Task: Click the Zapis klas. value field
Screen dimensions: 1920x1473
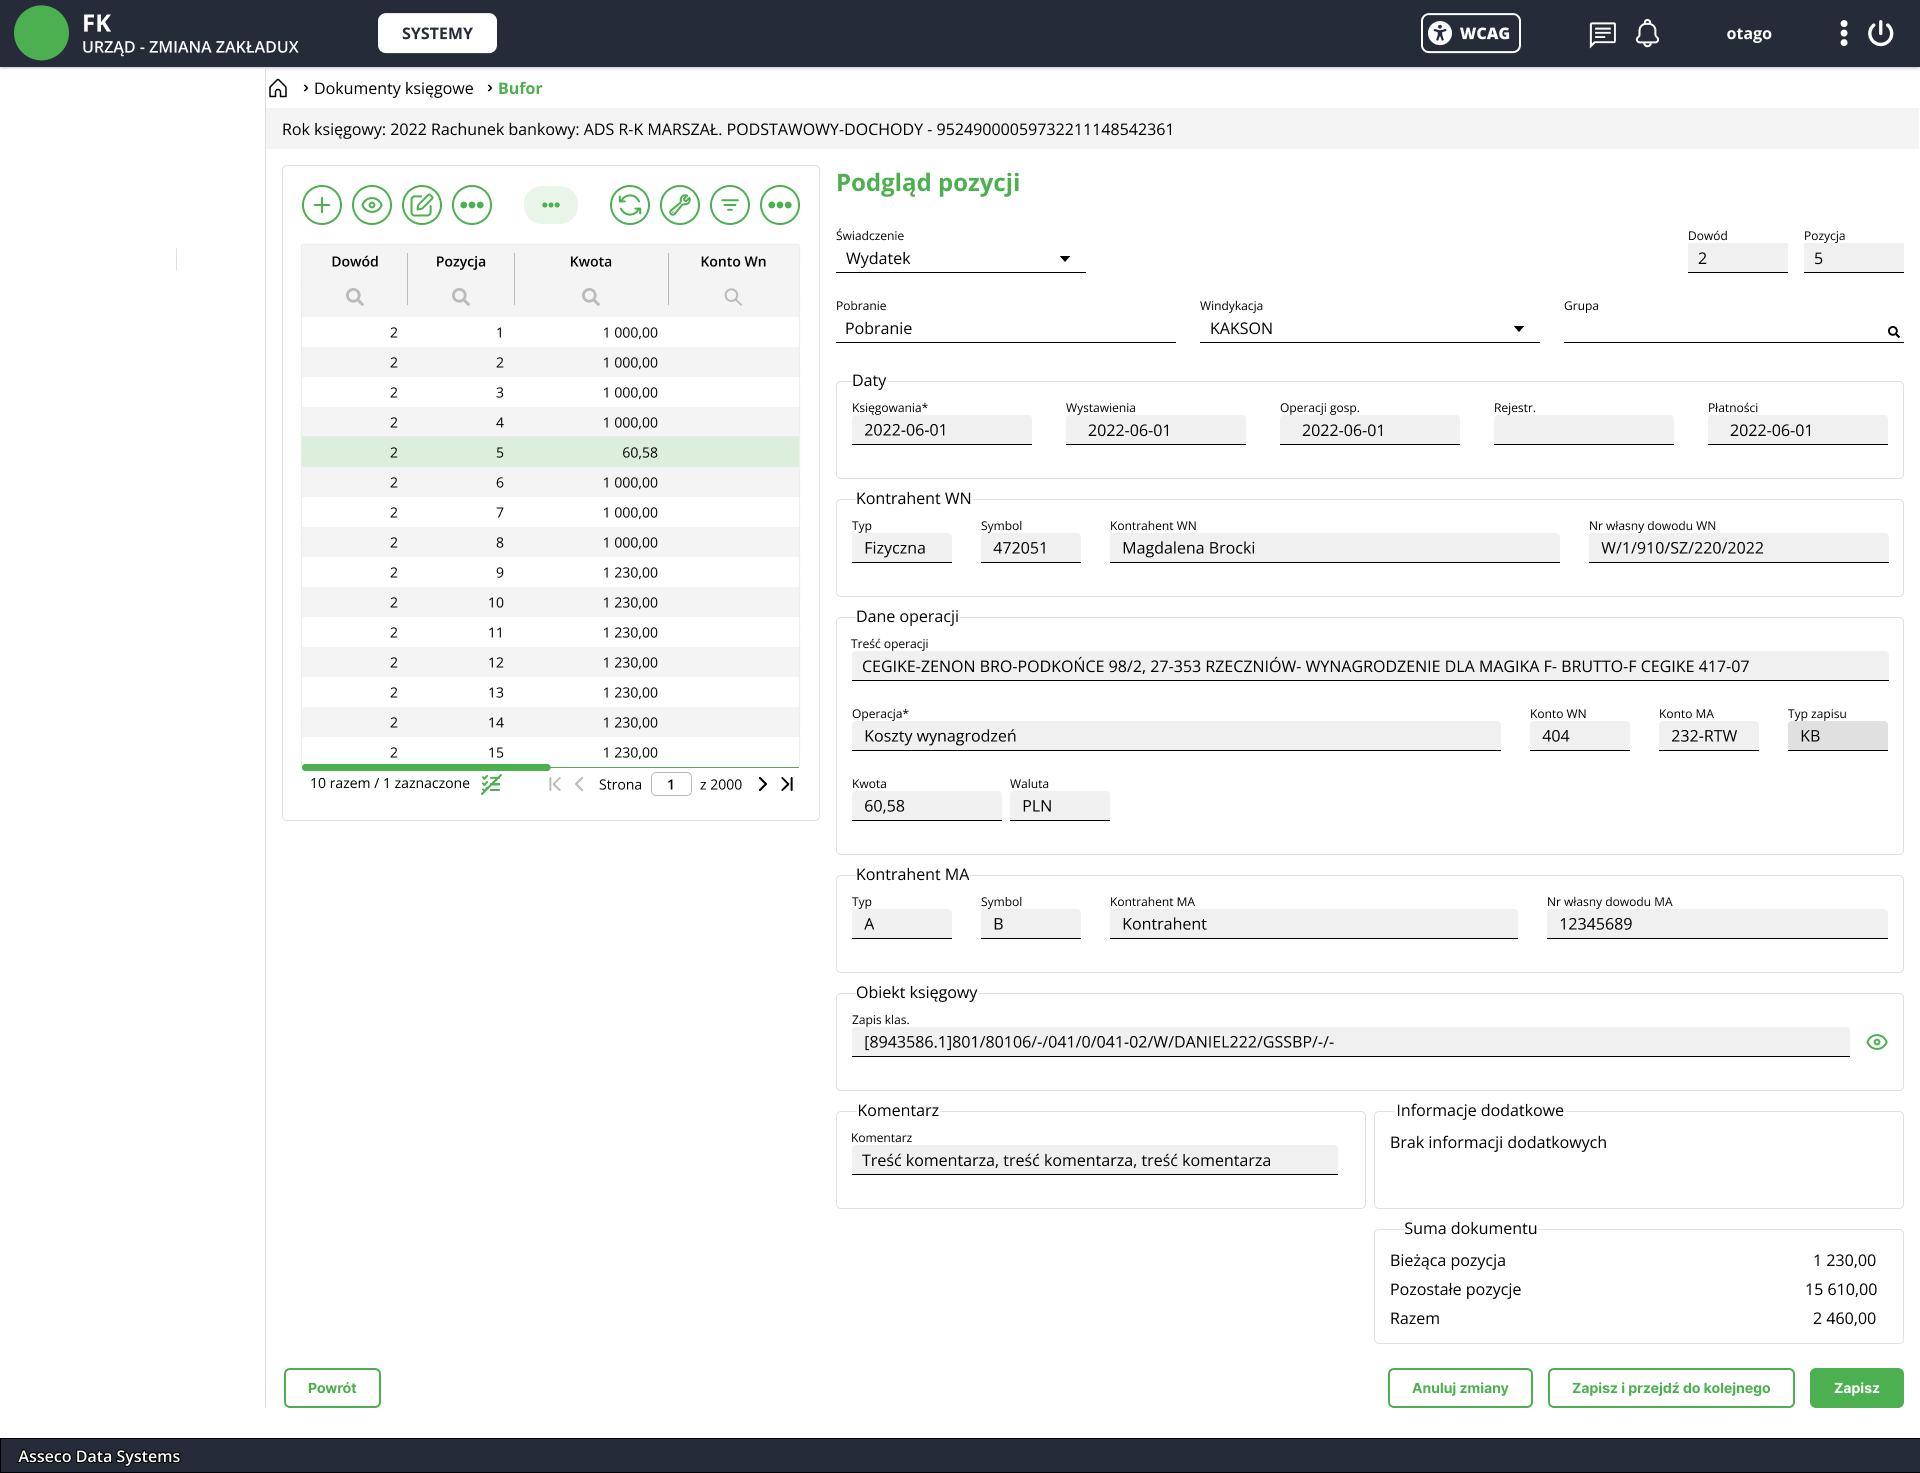Action: pos(1350,1042)
